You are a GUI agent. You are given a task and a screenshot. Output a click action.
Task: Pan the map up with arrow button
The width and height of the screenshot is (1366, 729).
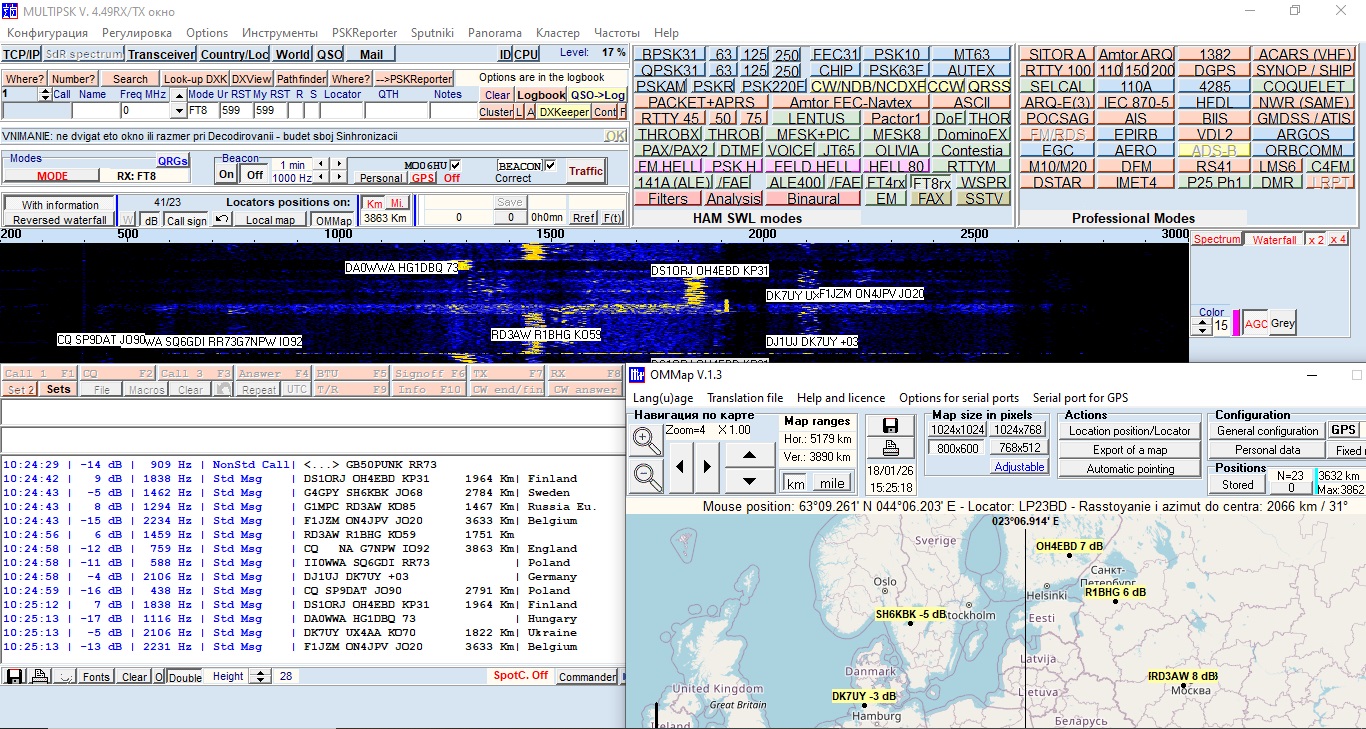coord(749,454)
